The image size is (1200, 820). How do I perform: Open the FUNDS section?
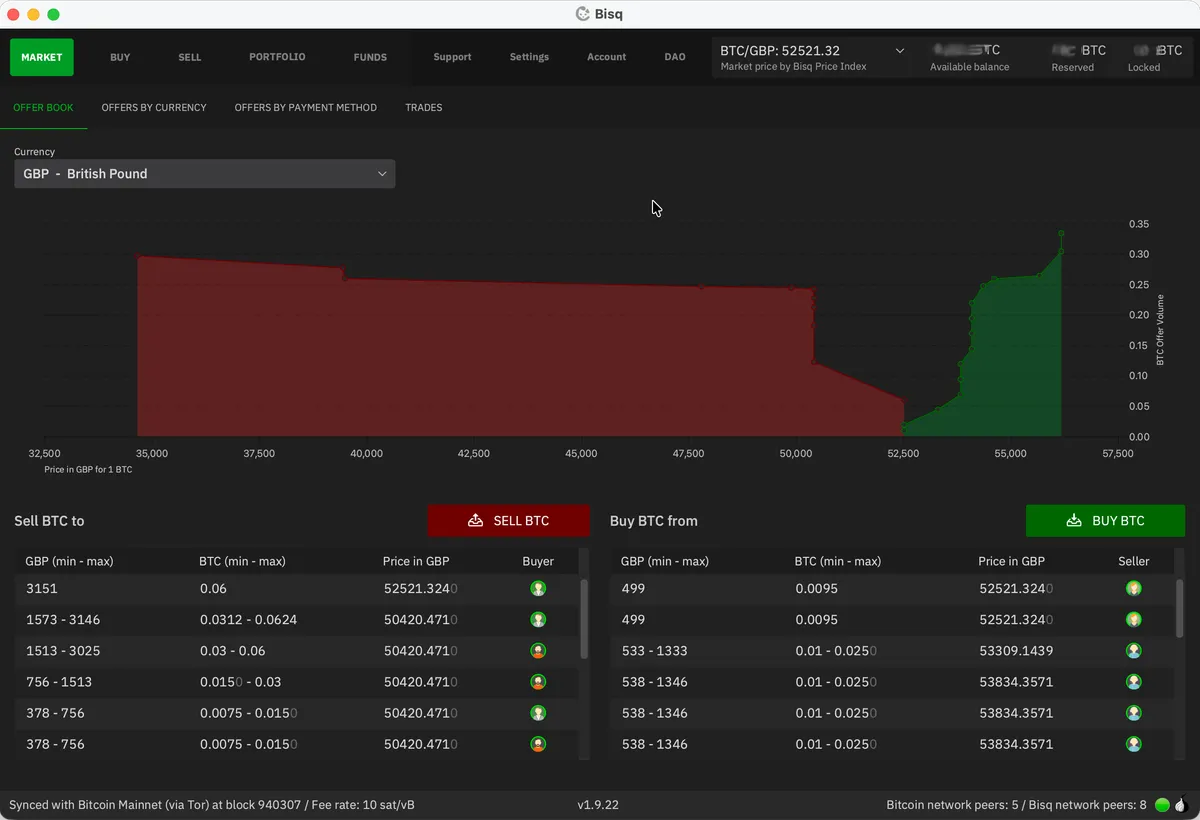click(369, 57)
